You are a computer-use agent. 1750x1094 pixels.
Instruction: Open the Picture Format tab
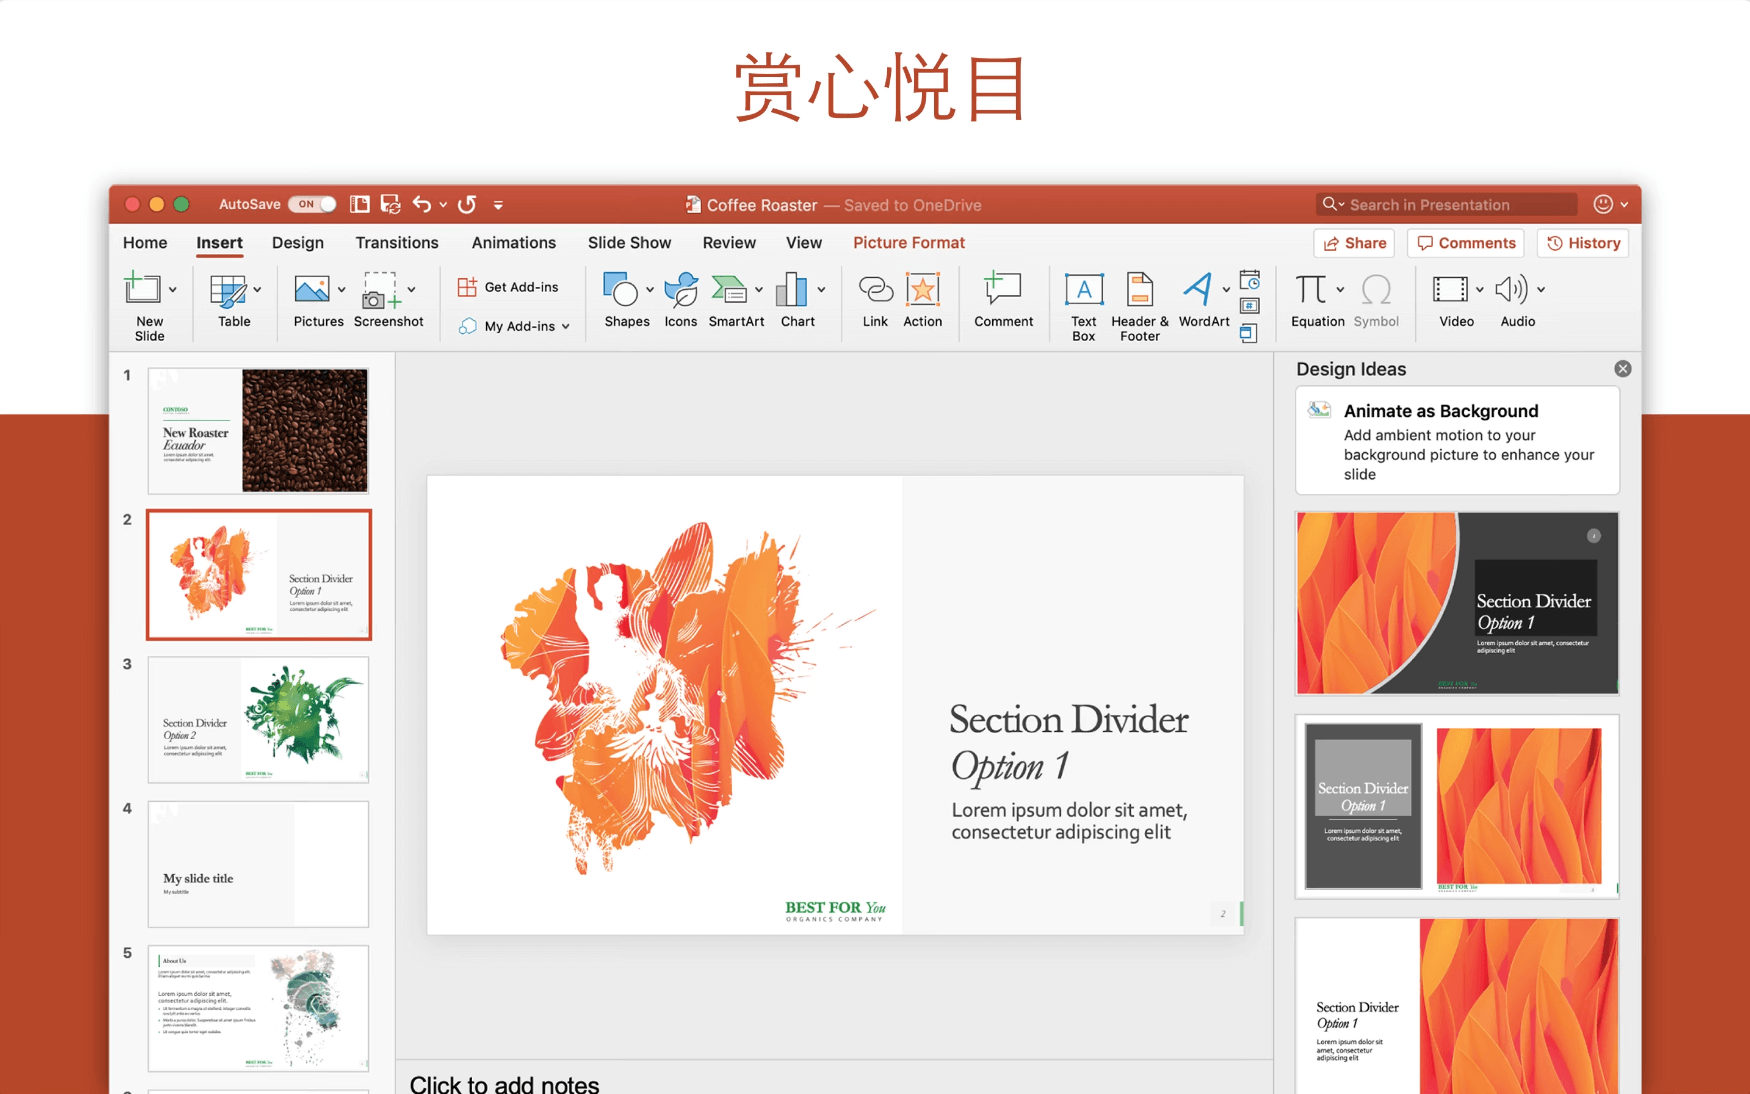[908, 242]
